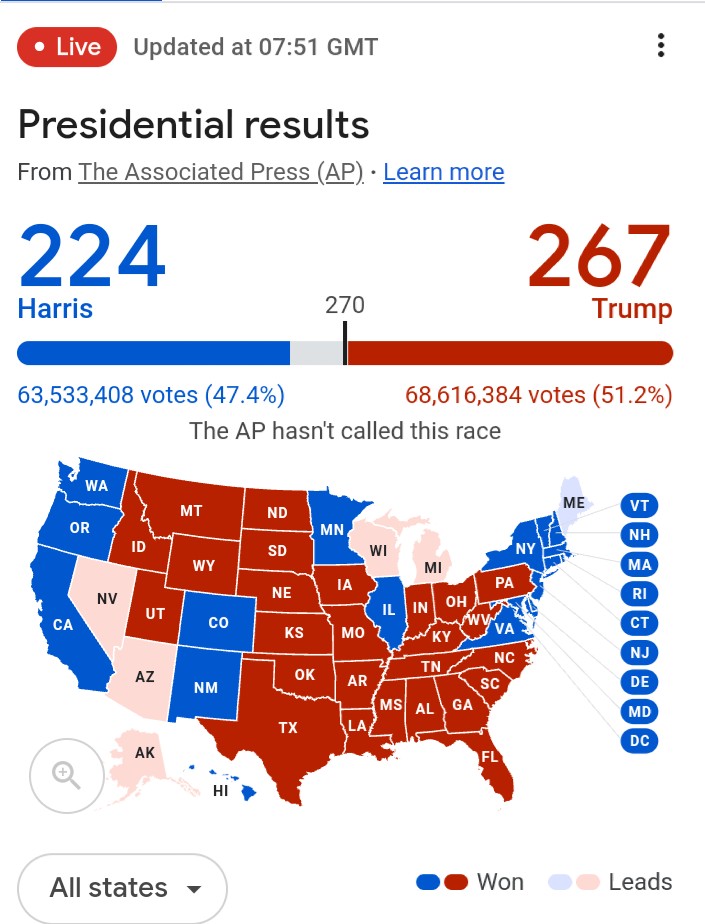Open the three-dot more options menu
The image size is (705, 924).
click(660, 46)
